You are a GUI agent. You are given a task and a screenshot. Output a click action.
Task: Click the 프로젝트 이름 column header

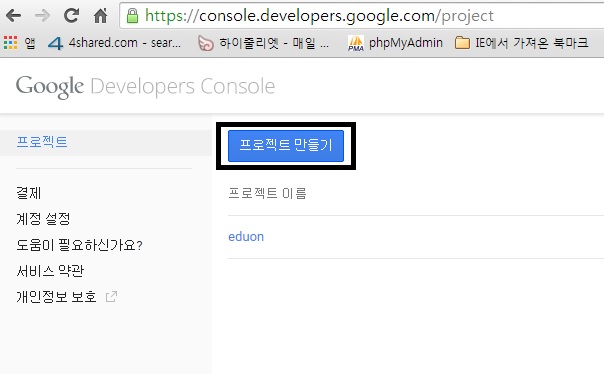267,193
